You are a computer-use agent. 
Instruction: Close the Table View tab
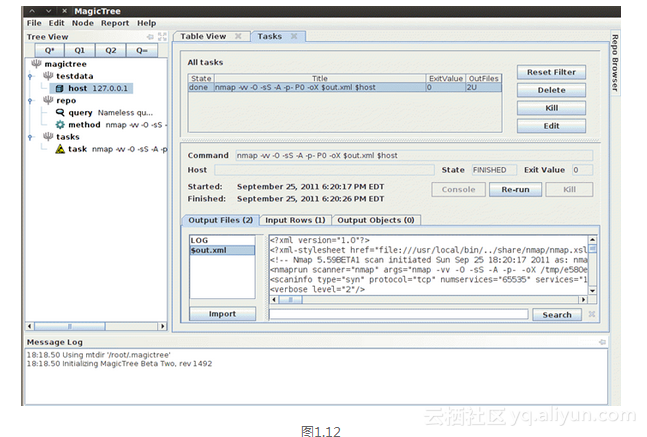click(238, 36)
